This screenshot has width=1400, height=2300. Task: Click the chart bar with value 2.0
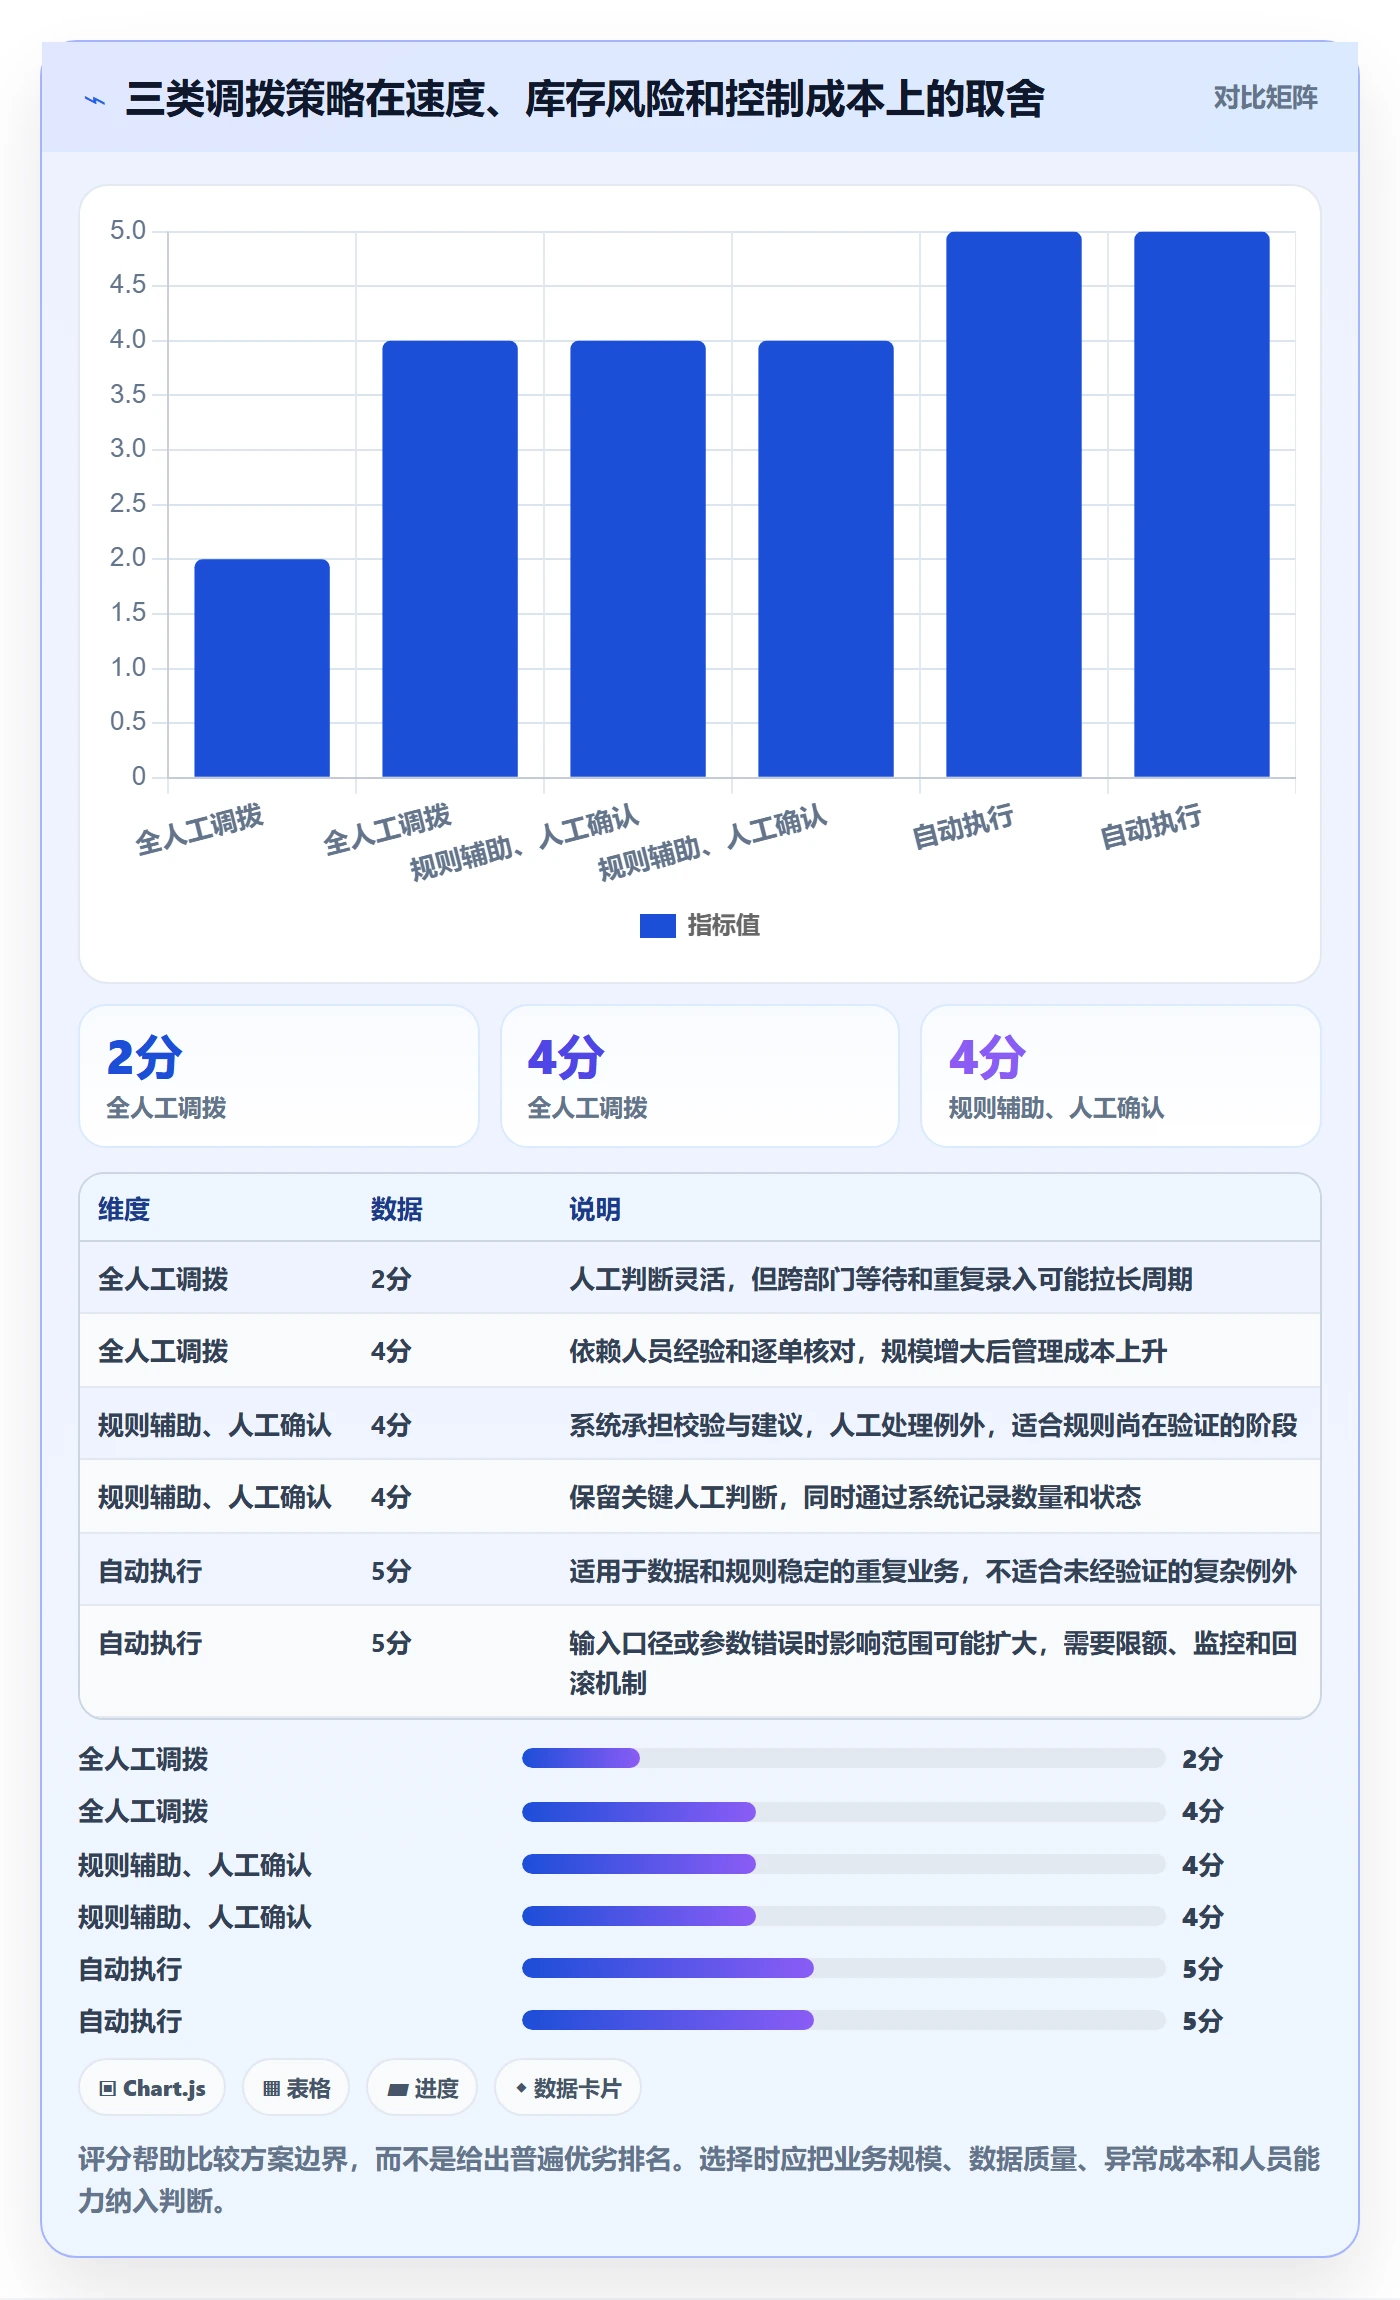(x=262, y=668)
